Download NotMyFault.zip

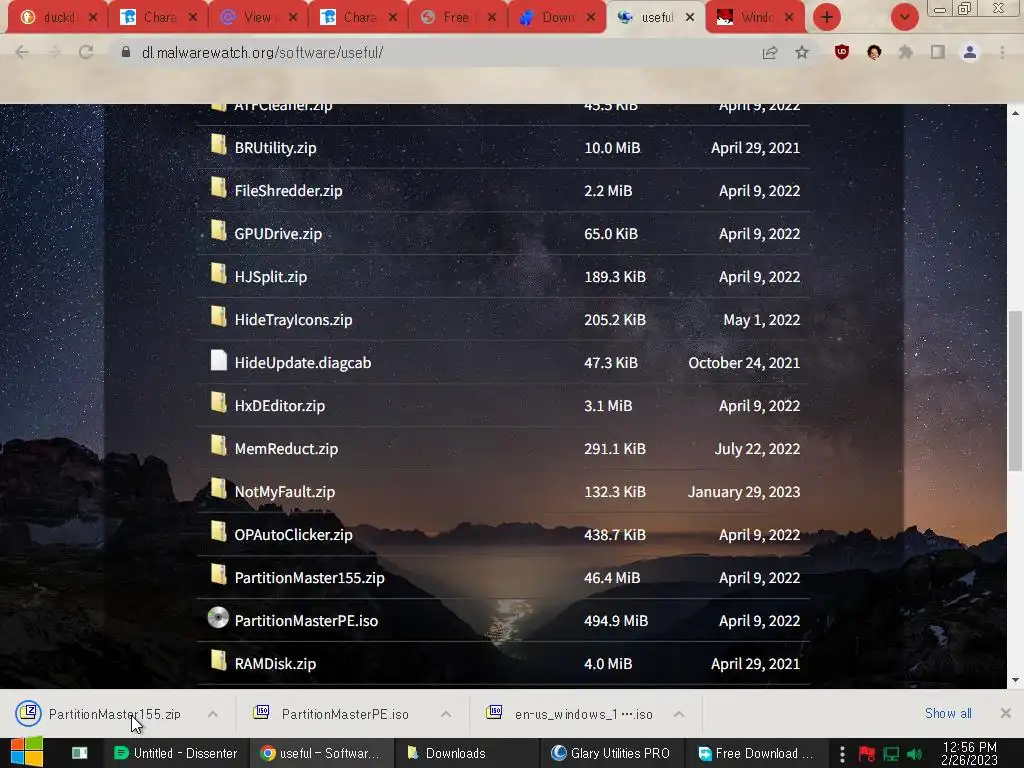tap(285, 492)
